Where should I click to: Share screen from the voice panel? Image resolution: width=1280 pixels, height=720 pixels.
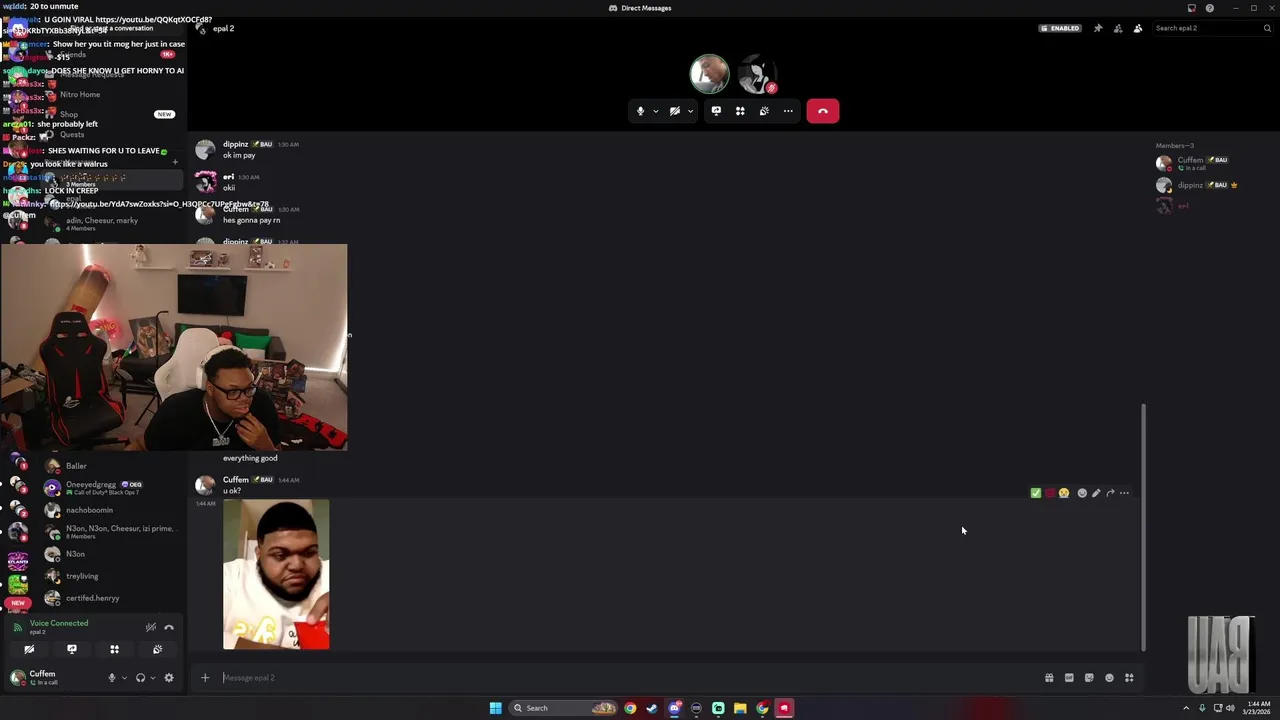[x=72, y=649]
